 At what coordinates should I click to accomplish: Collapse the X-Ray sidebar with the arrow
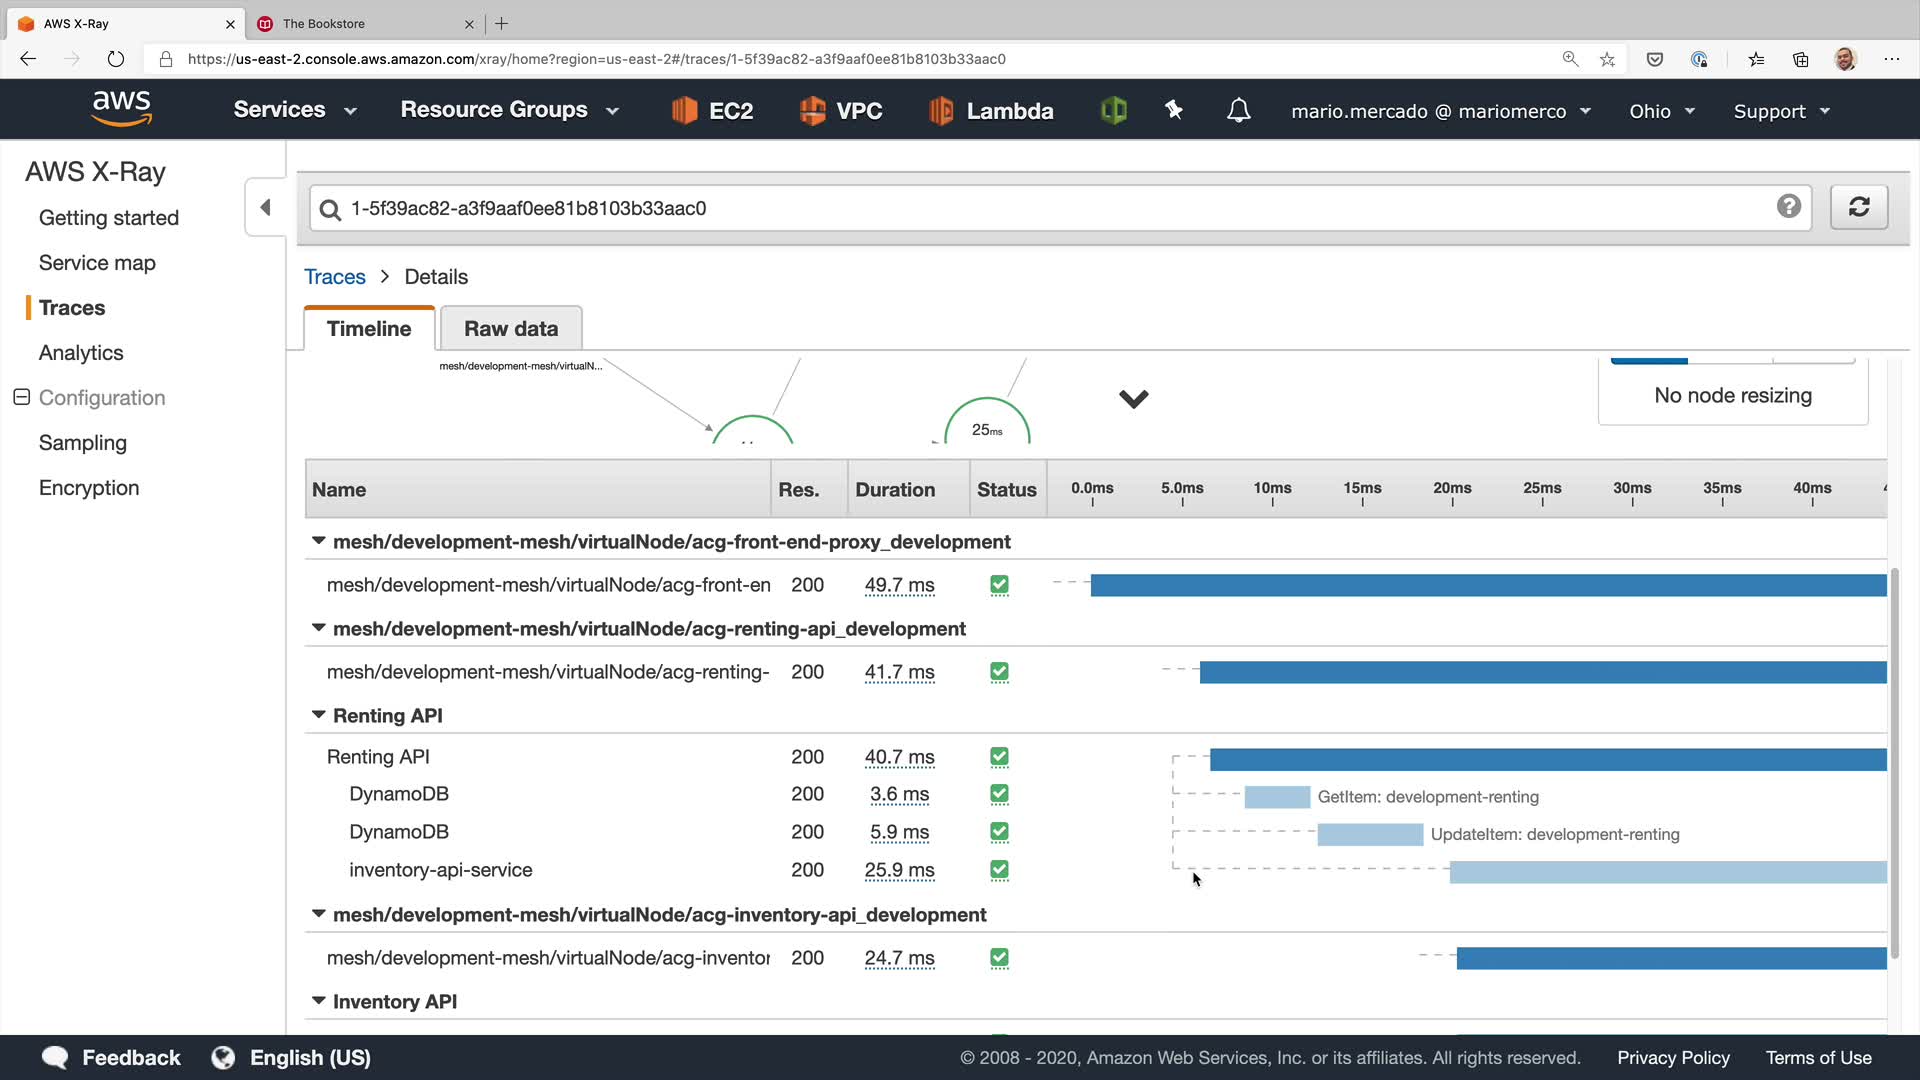(x=266, y=207)
